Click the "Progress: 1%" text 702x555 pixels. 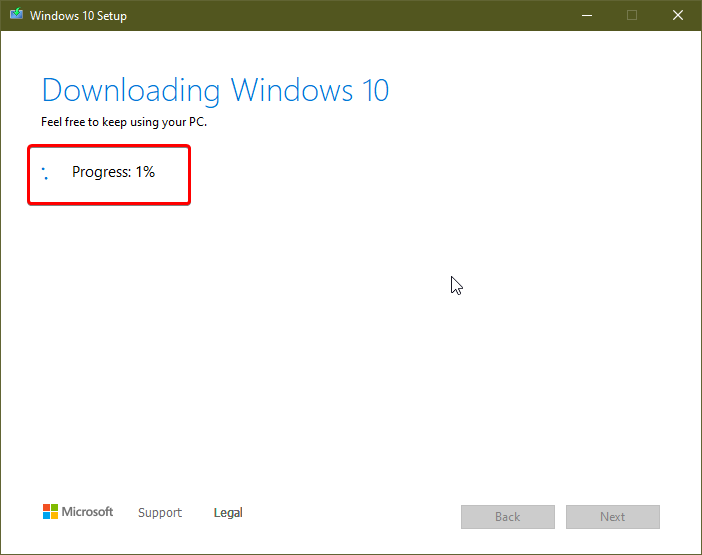coord(113,172)
